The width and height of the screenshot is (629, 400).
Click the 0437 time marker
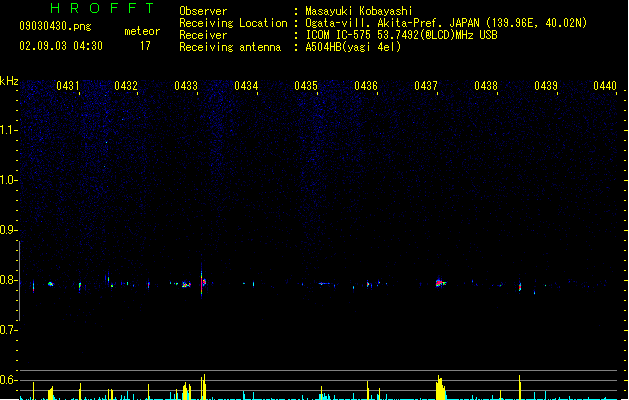pos(426,86)
